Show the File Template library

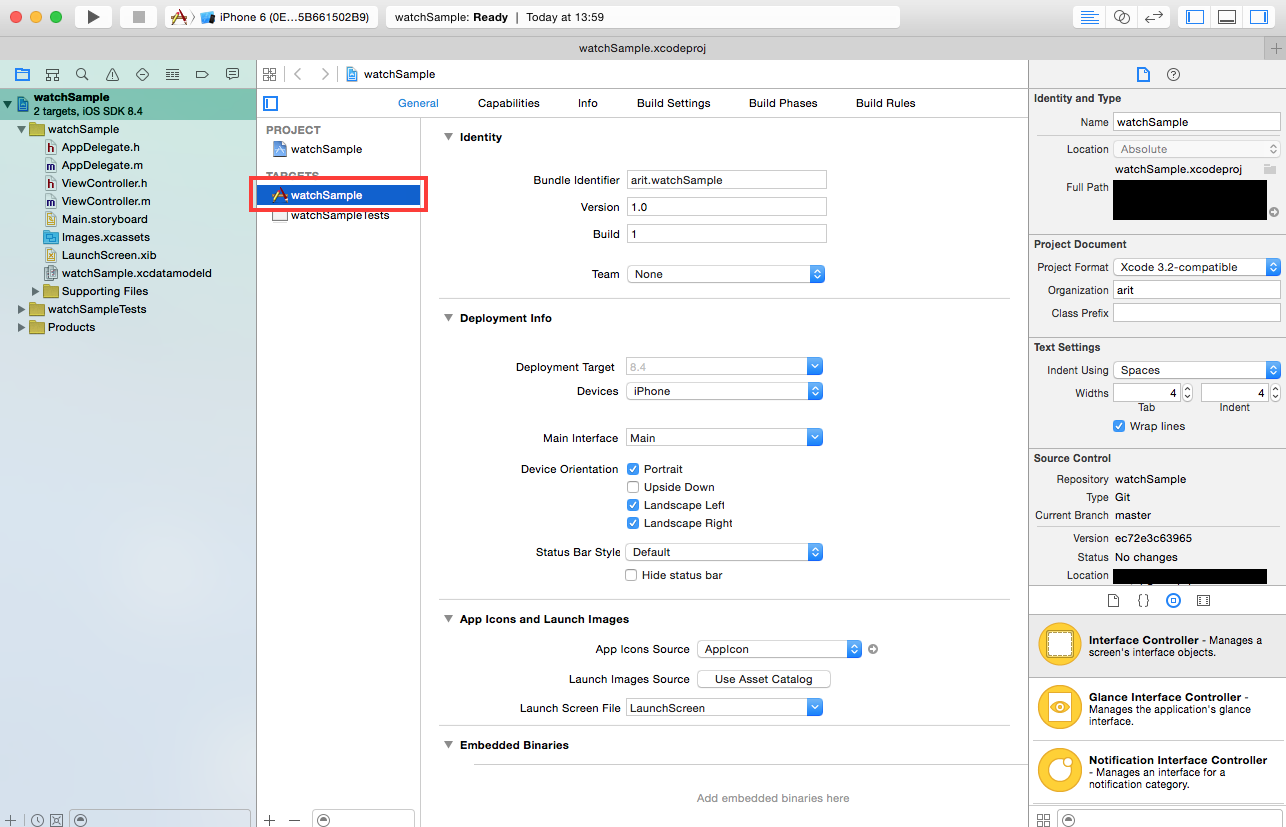tap(1113, 601)
